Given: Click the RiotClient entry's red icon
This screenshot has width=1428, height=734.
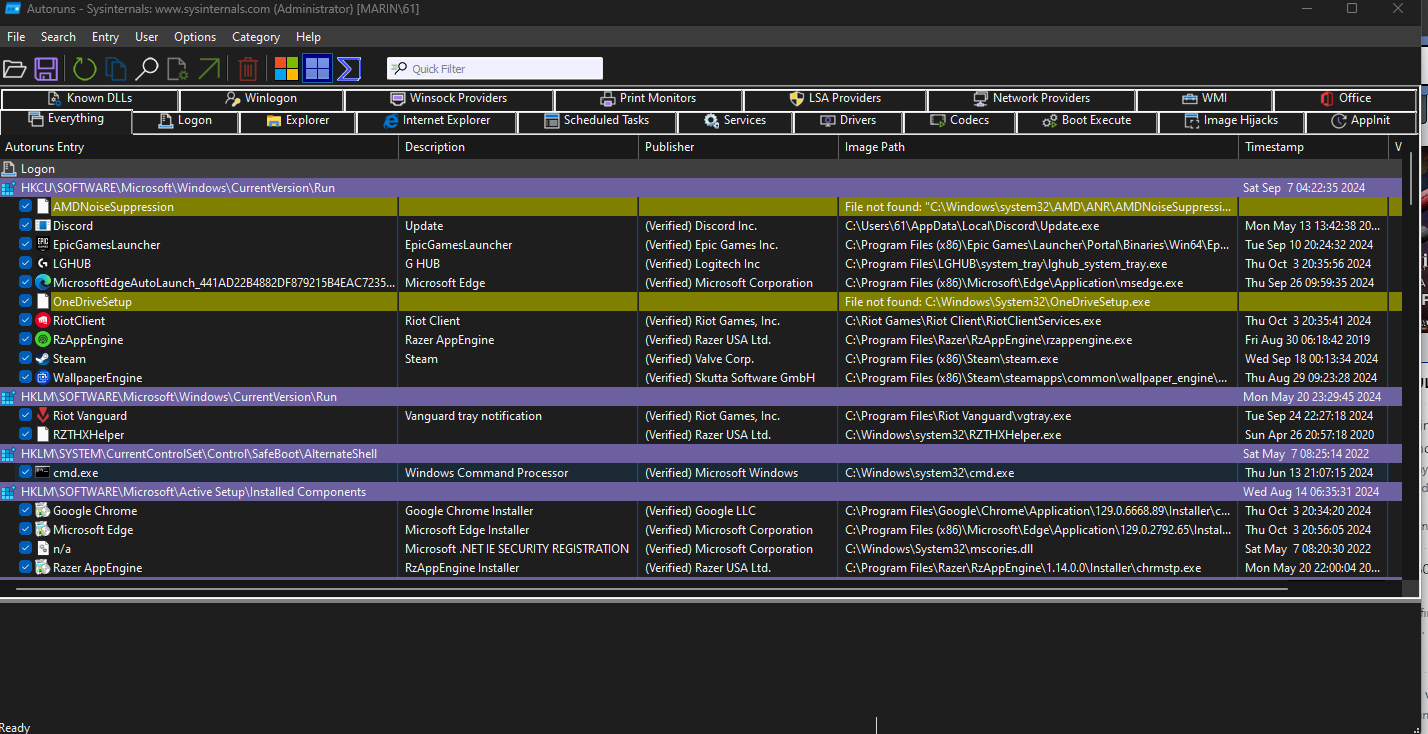Looking at the screenshot, I should pos(43,321).
